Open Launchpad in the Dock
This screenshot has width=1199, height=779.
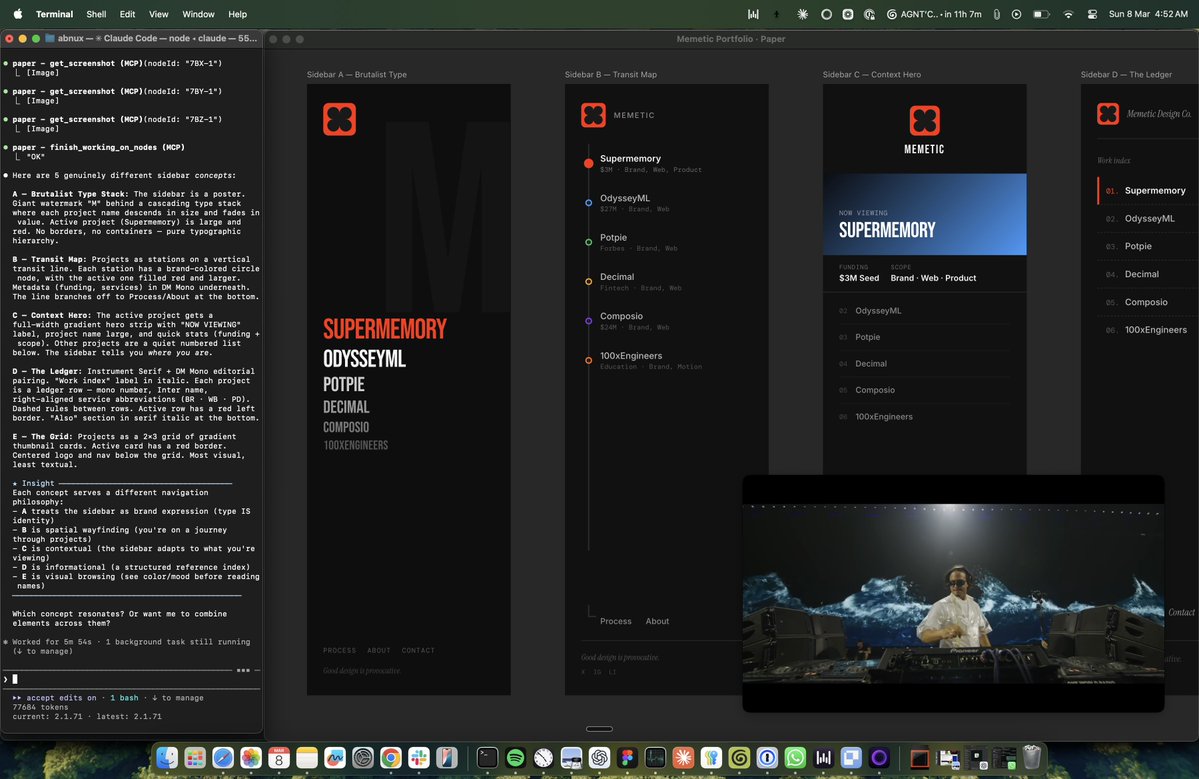[195, 758]
